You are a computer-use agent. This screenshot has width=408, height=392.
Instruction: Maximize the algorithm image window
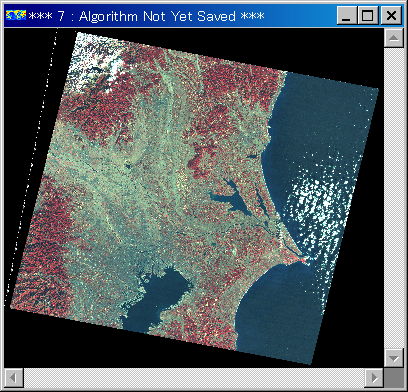(368, 16)
